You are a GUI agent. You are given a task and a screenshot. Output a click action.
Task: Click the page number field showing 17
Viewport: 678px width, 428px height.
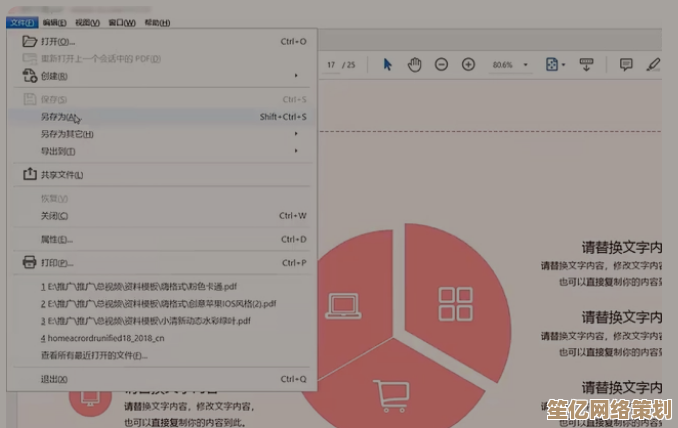pyautogui.click(x=331, y=65)
